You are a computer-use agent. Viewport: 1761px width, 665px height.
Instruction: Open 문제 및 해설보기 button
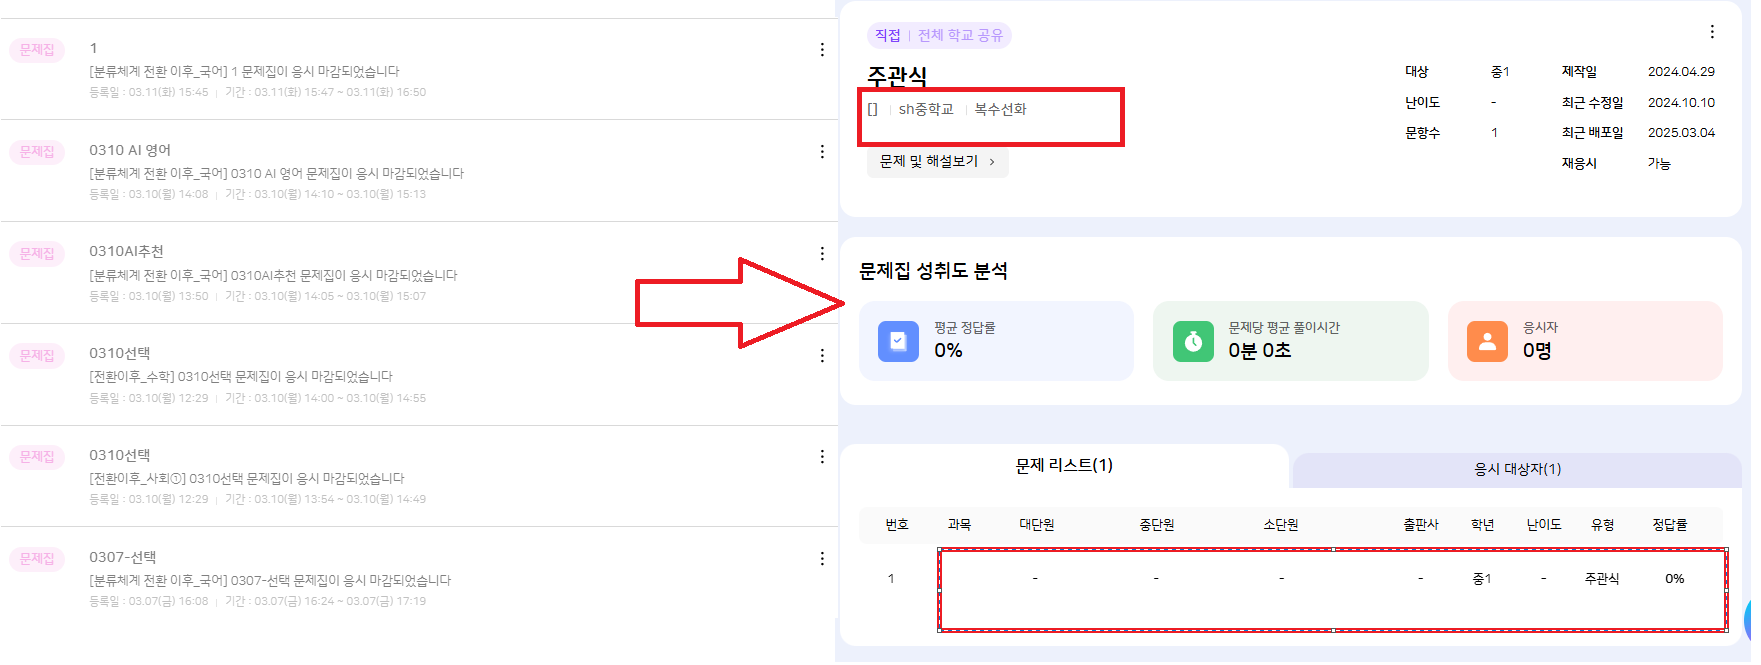coord(937,161)
